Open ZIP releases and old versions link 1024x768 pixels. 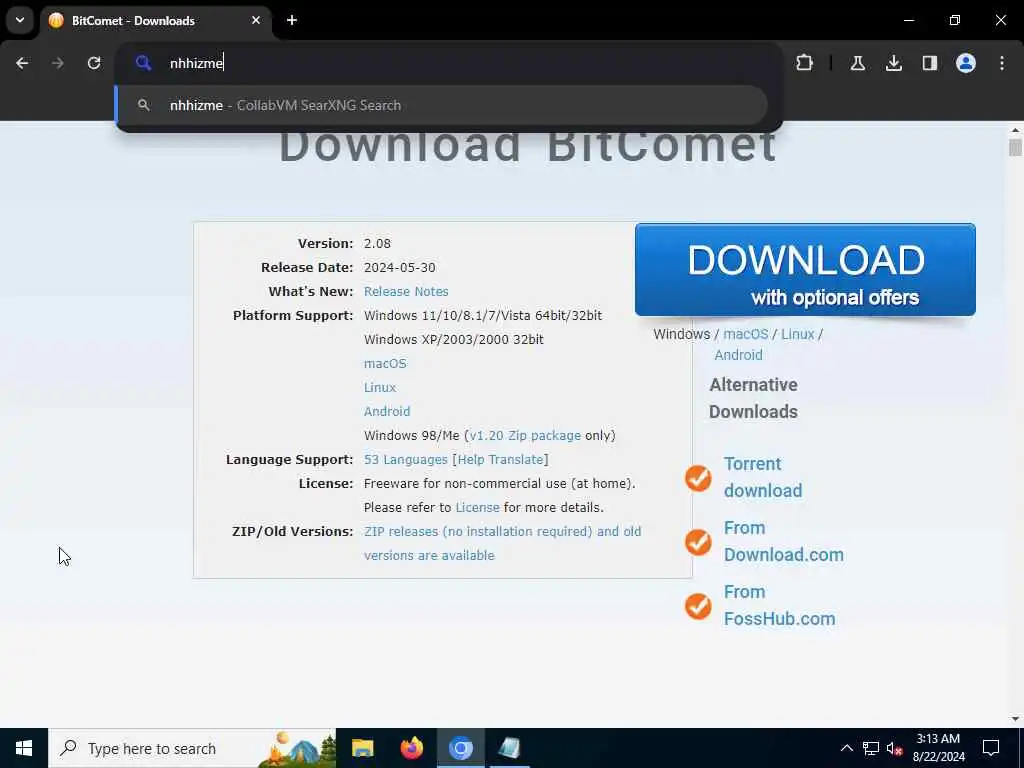point(502,543)
